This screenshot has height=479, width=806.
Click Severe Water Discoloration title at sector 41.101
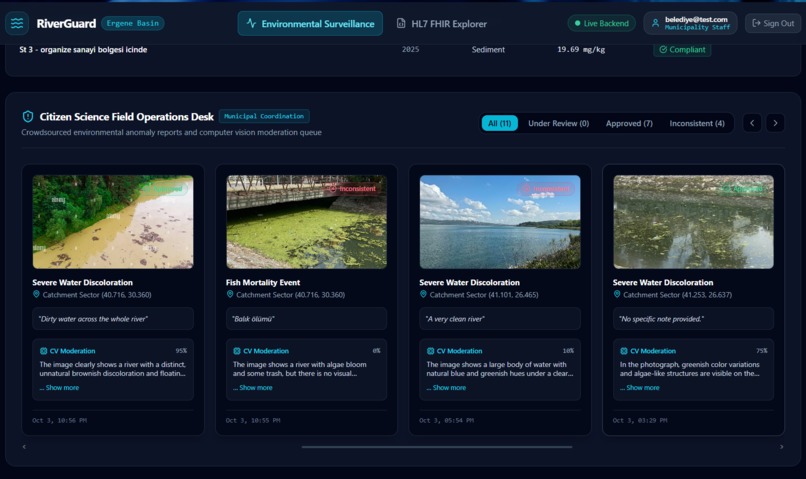pos(469,282)
